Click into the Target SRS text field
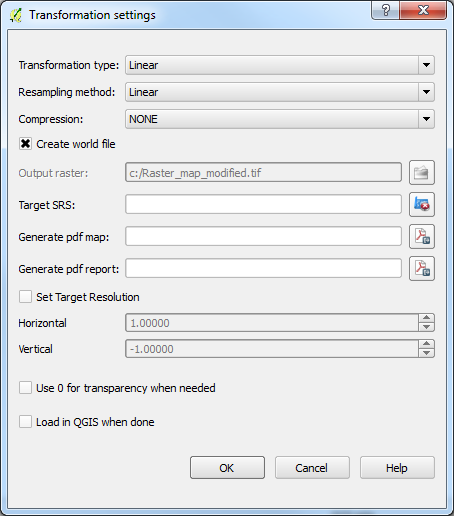Screen dimensions: 454x516 pos(263,204)
